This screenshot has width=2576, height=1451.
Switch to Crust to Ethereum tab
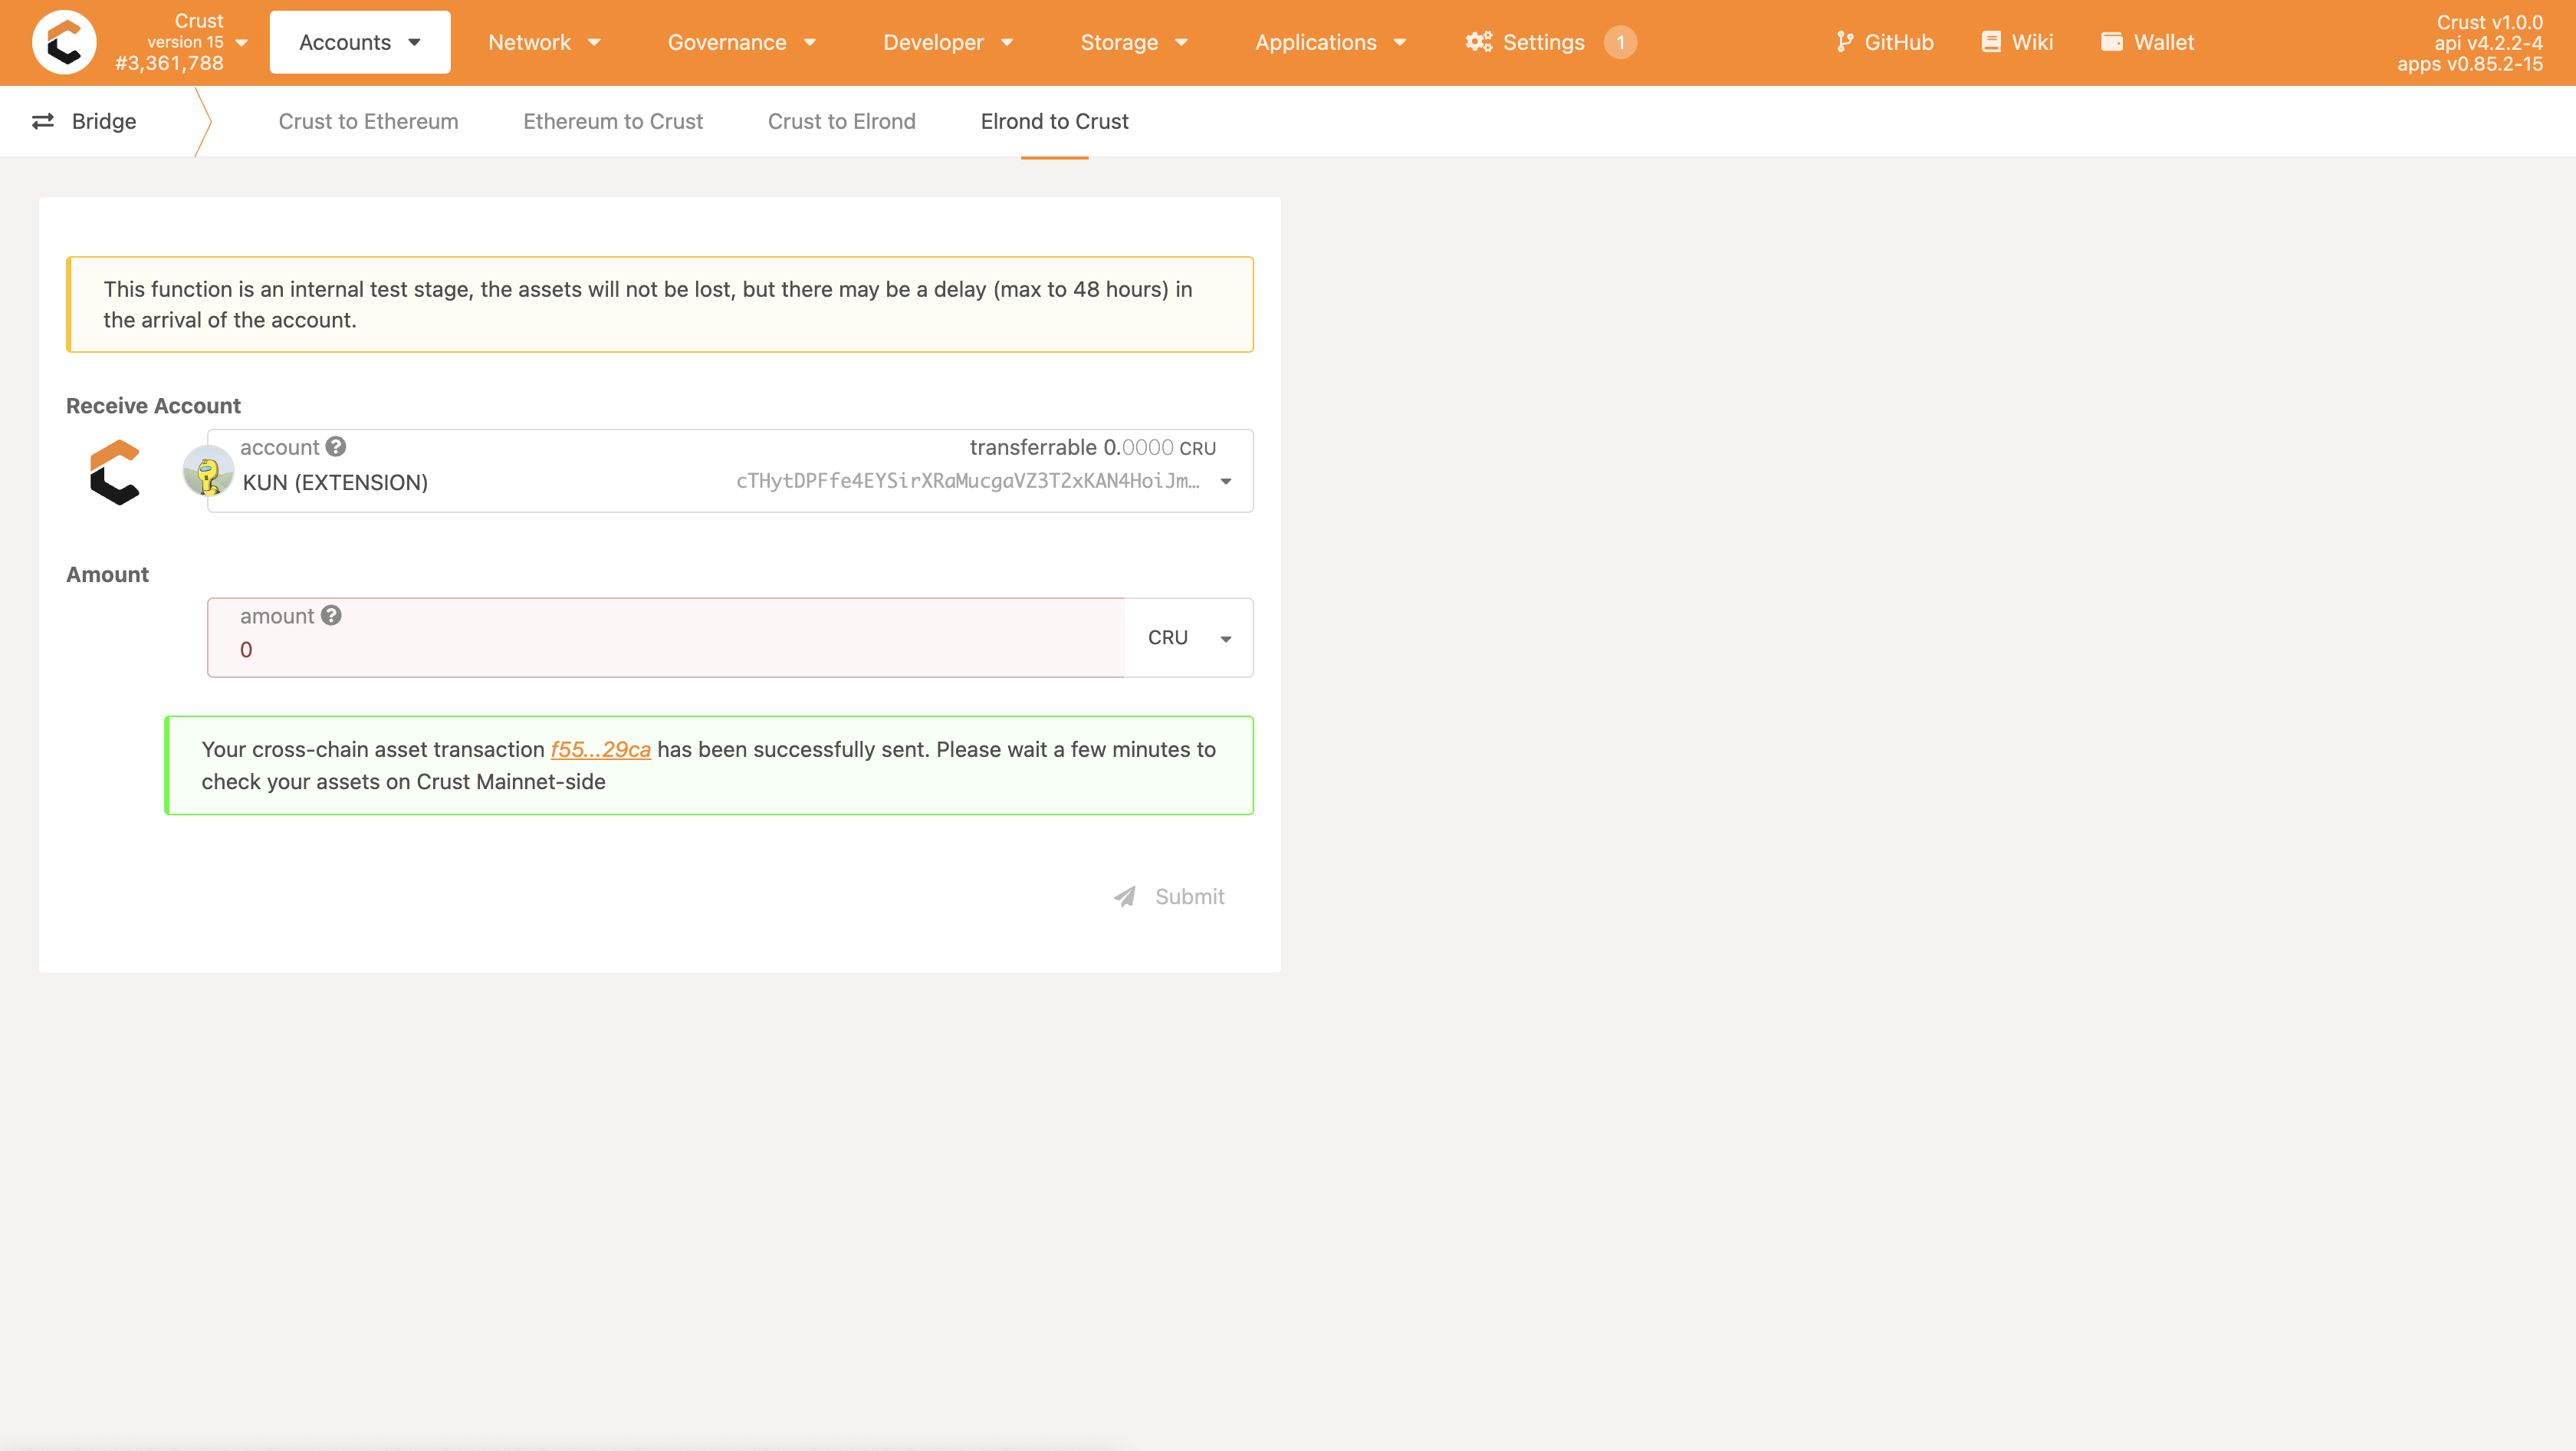(x=368, y=121)
